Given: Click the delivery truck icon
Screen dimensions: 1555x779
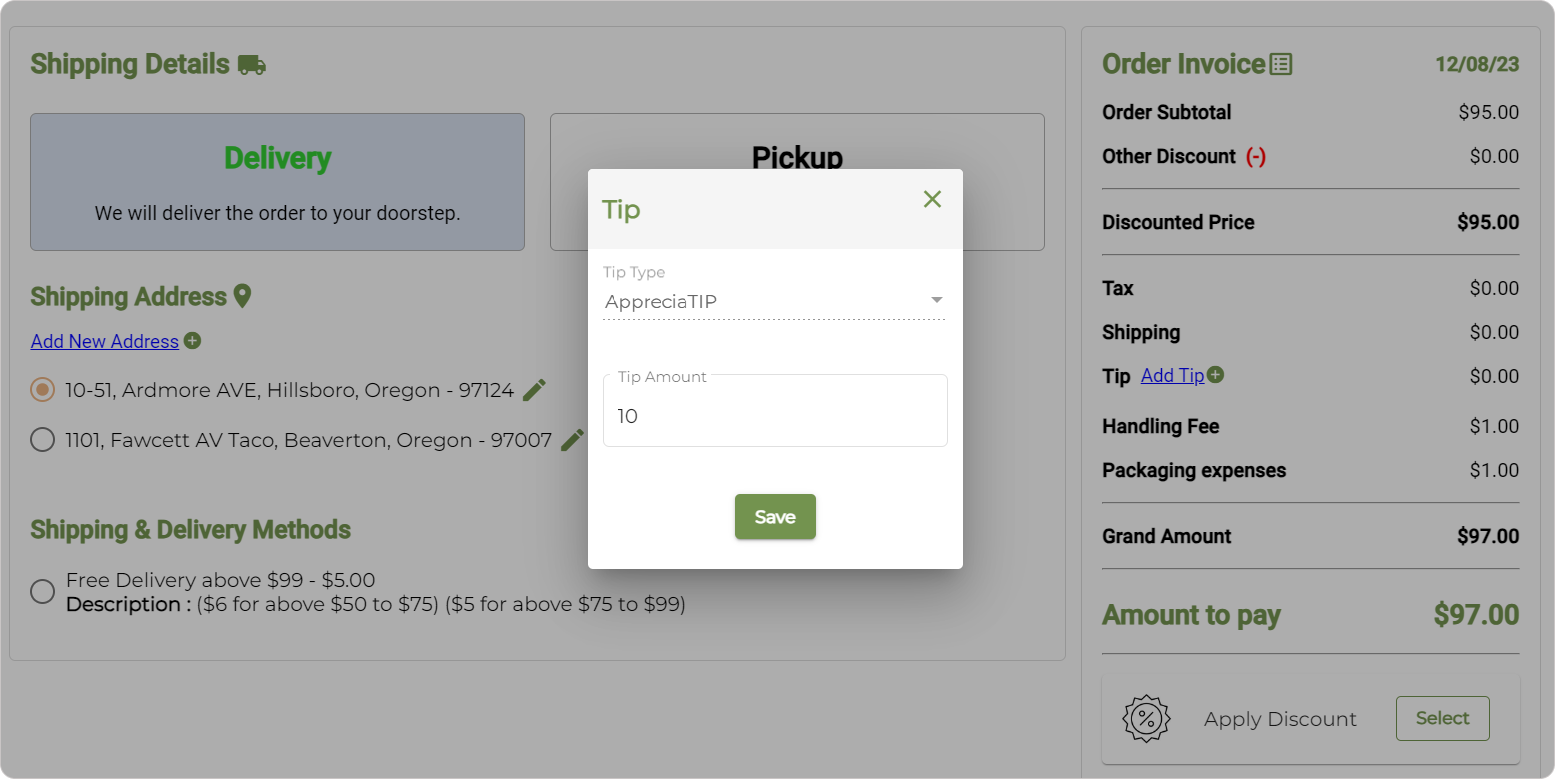Looking at the screenshot, I should coord(252,66).
